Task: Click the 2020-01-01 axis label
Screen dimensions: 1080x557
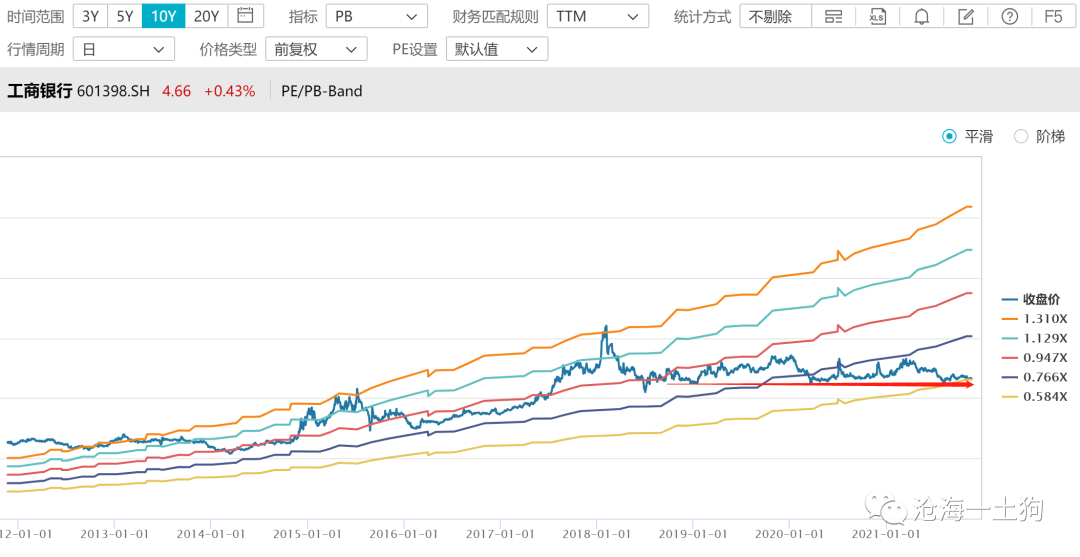Action: coord(789,534)
